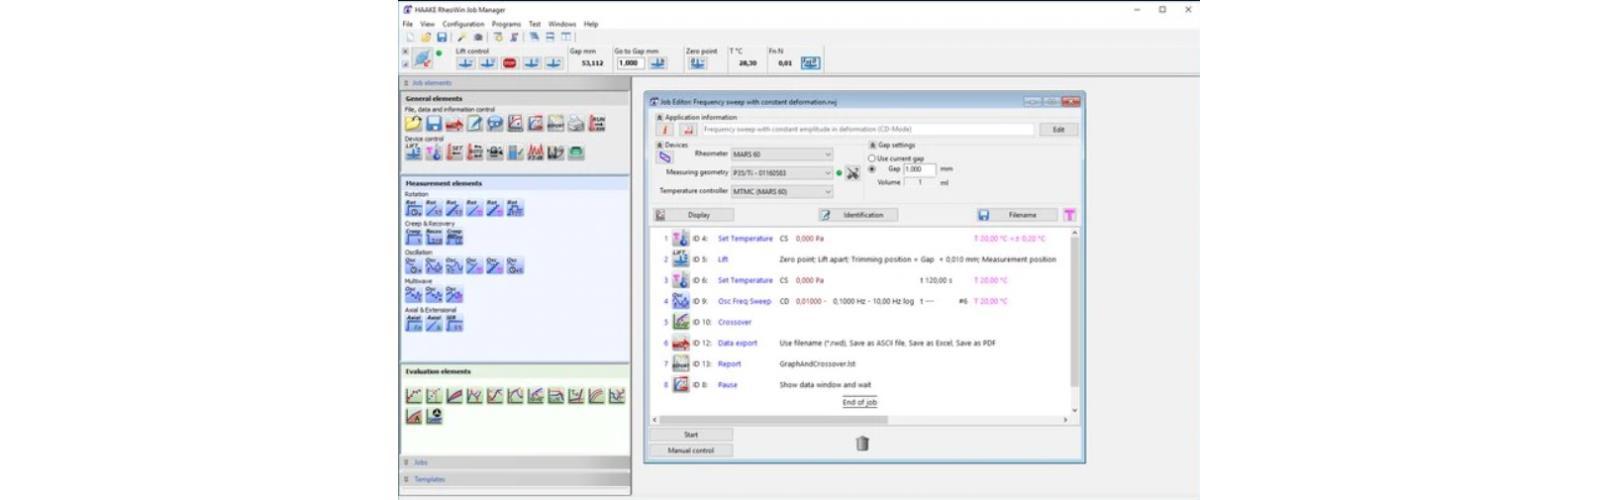Viewport: 1600px width, 500px height.
Task: Click the Go to Gap icon
Action: [658, 63]
